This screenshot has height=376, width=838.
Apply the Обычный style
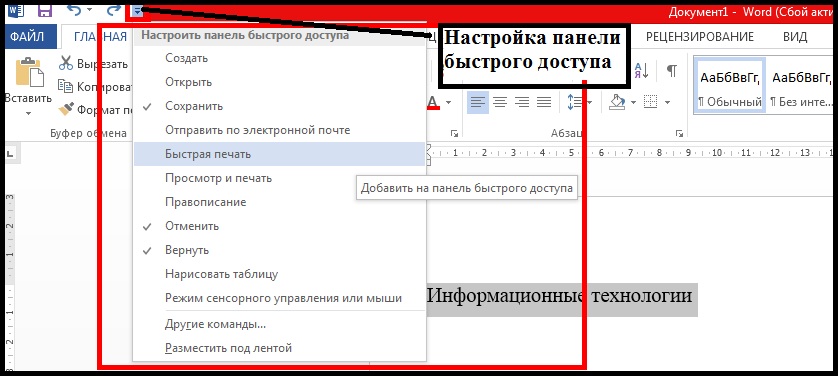coord(730,86)
